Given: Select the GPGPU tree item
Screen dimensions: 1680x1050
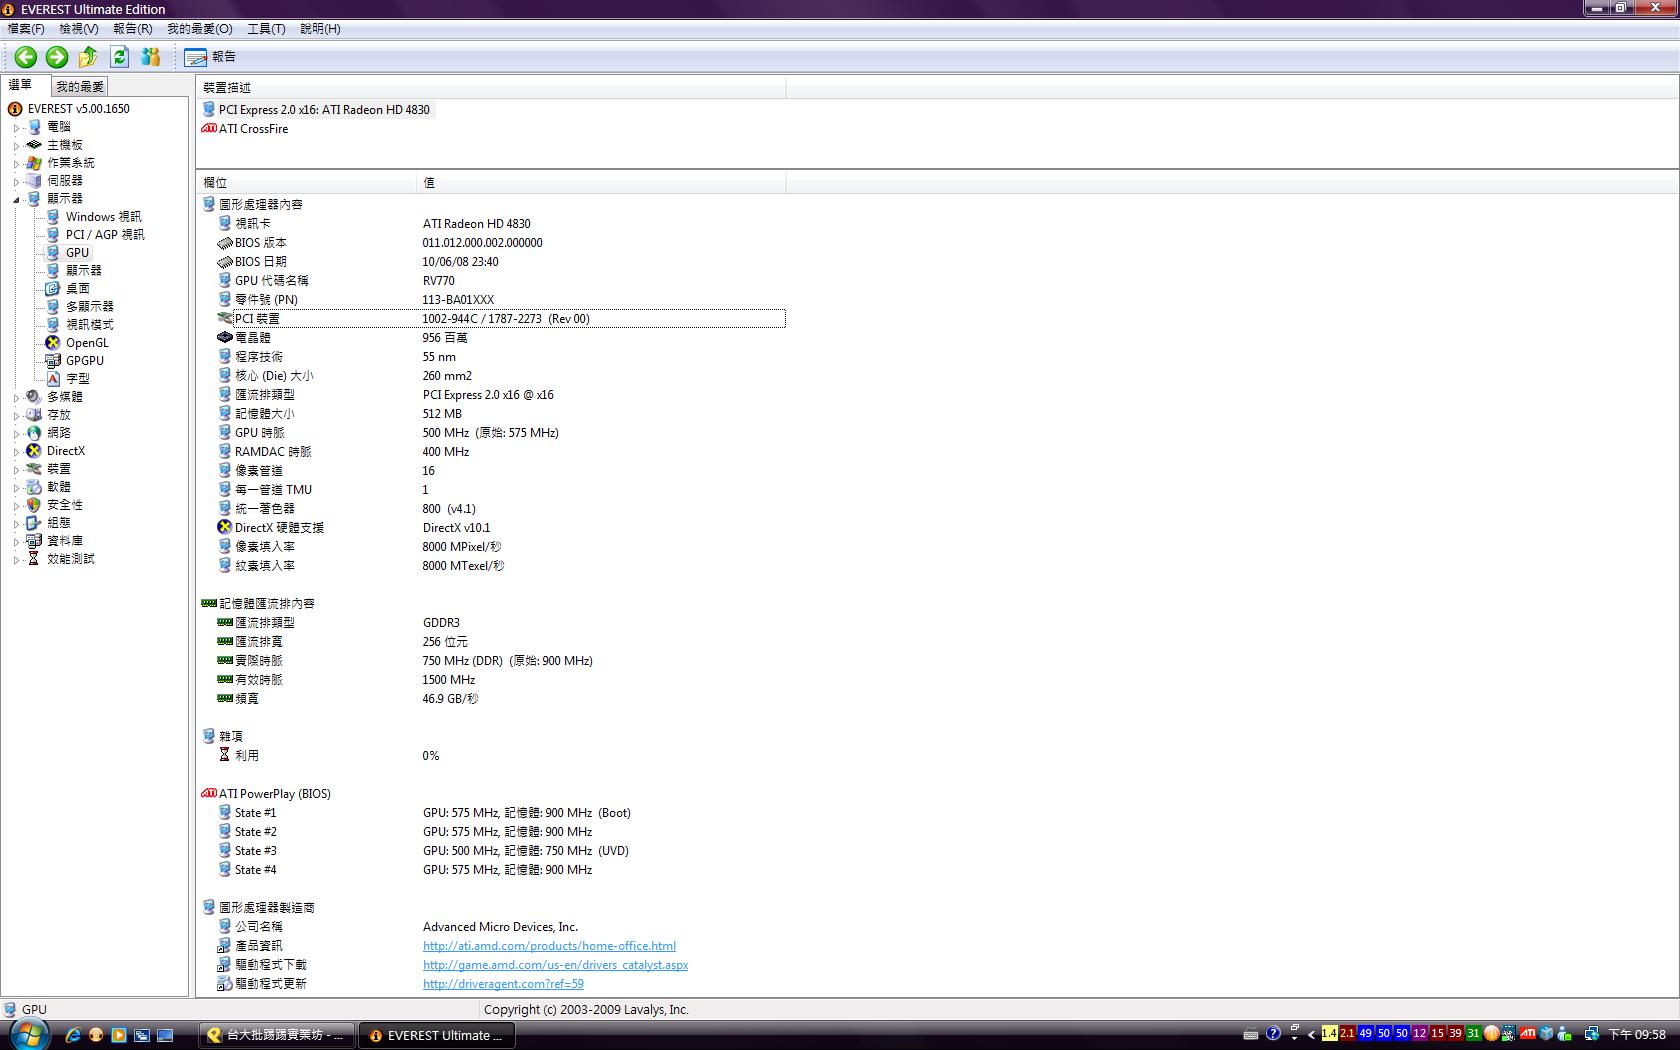Looking at the screenshot, I should (85, 361).
